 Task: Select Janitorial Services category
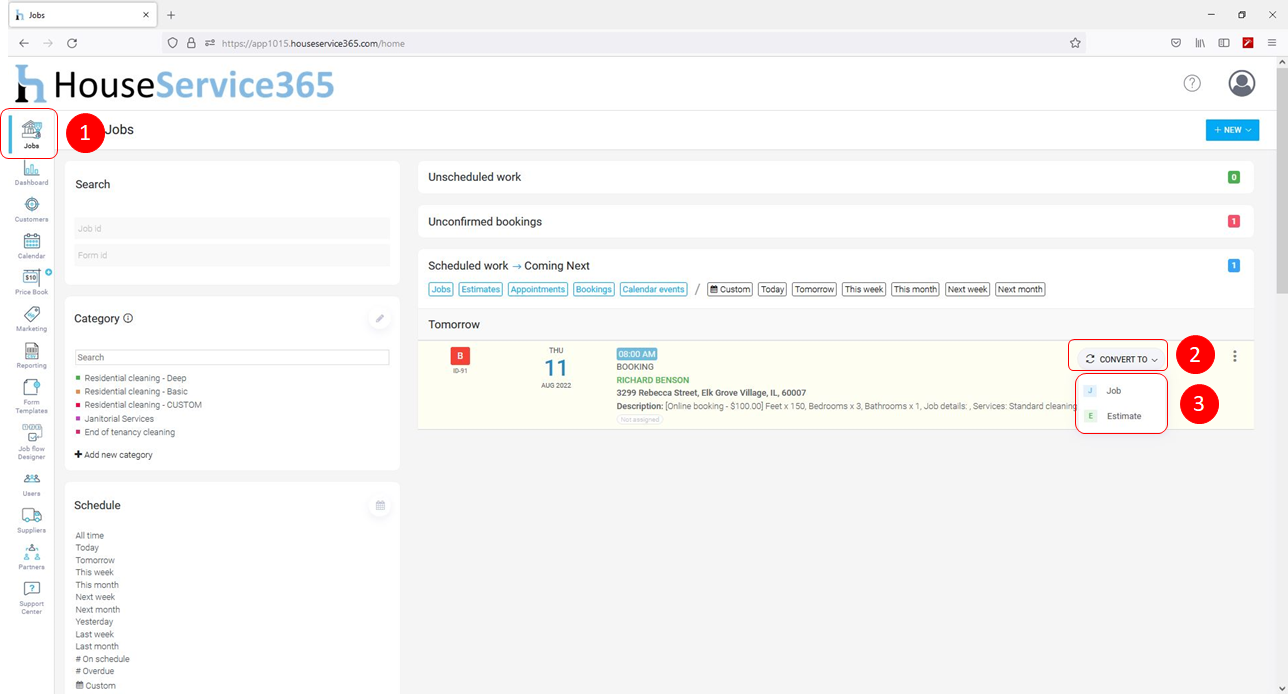coord(119,419)
